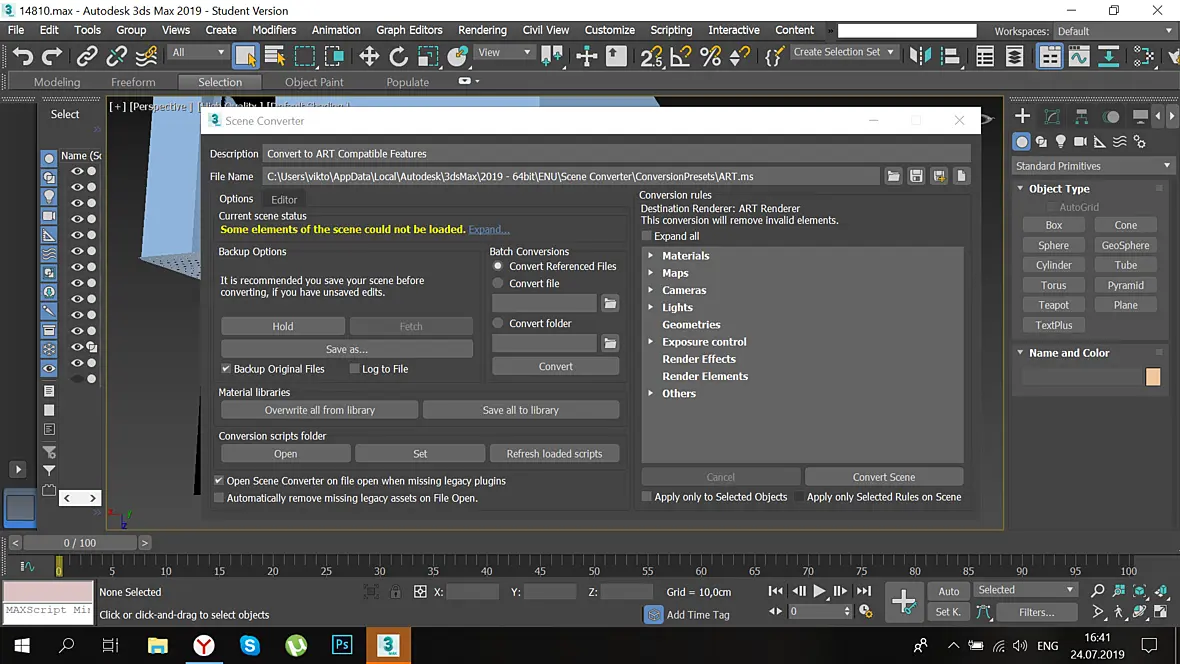
Task: Open Graph Editors menu
Action: pos(409,30)
